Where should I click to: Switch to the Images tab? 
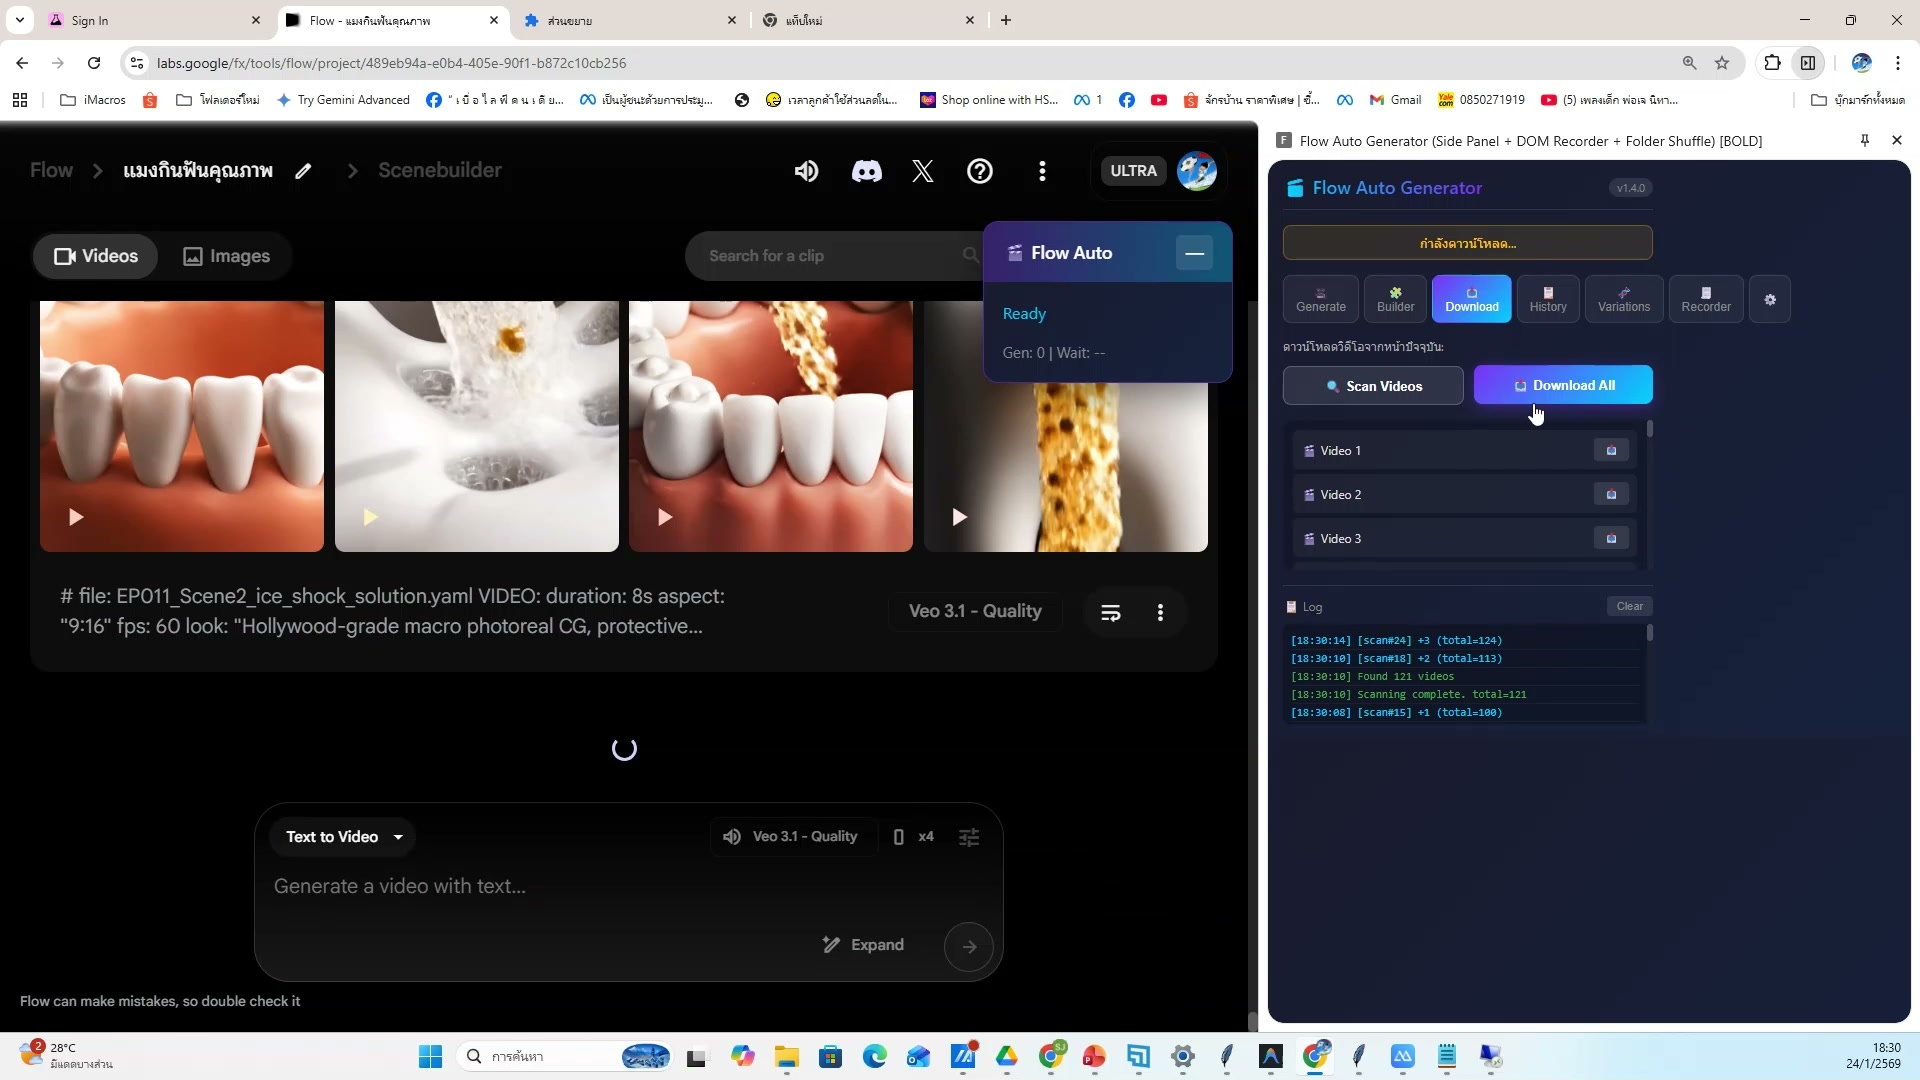[226, 256]
